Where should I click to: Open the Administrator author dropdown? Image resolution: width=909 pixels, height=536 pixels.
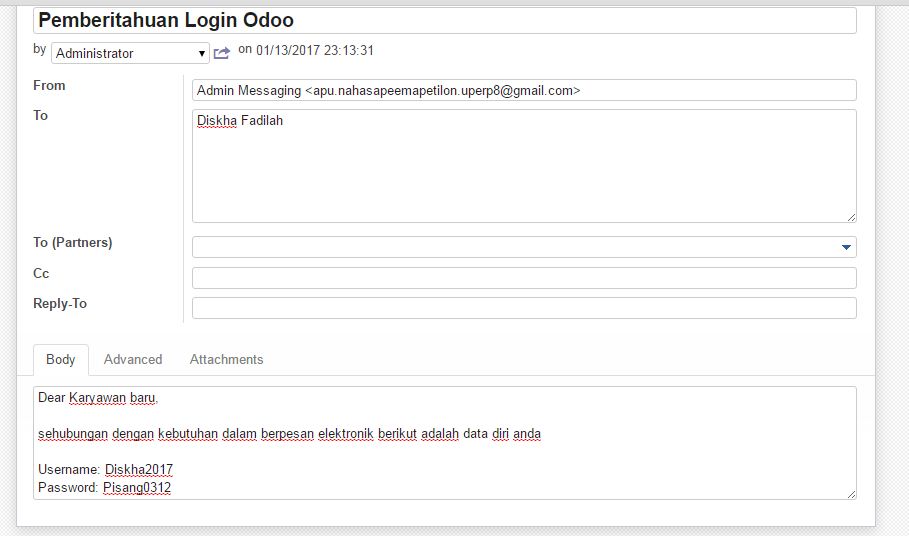(x=130, y=53)
